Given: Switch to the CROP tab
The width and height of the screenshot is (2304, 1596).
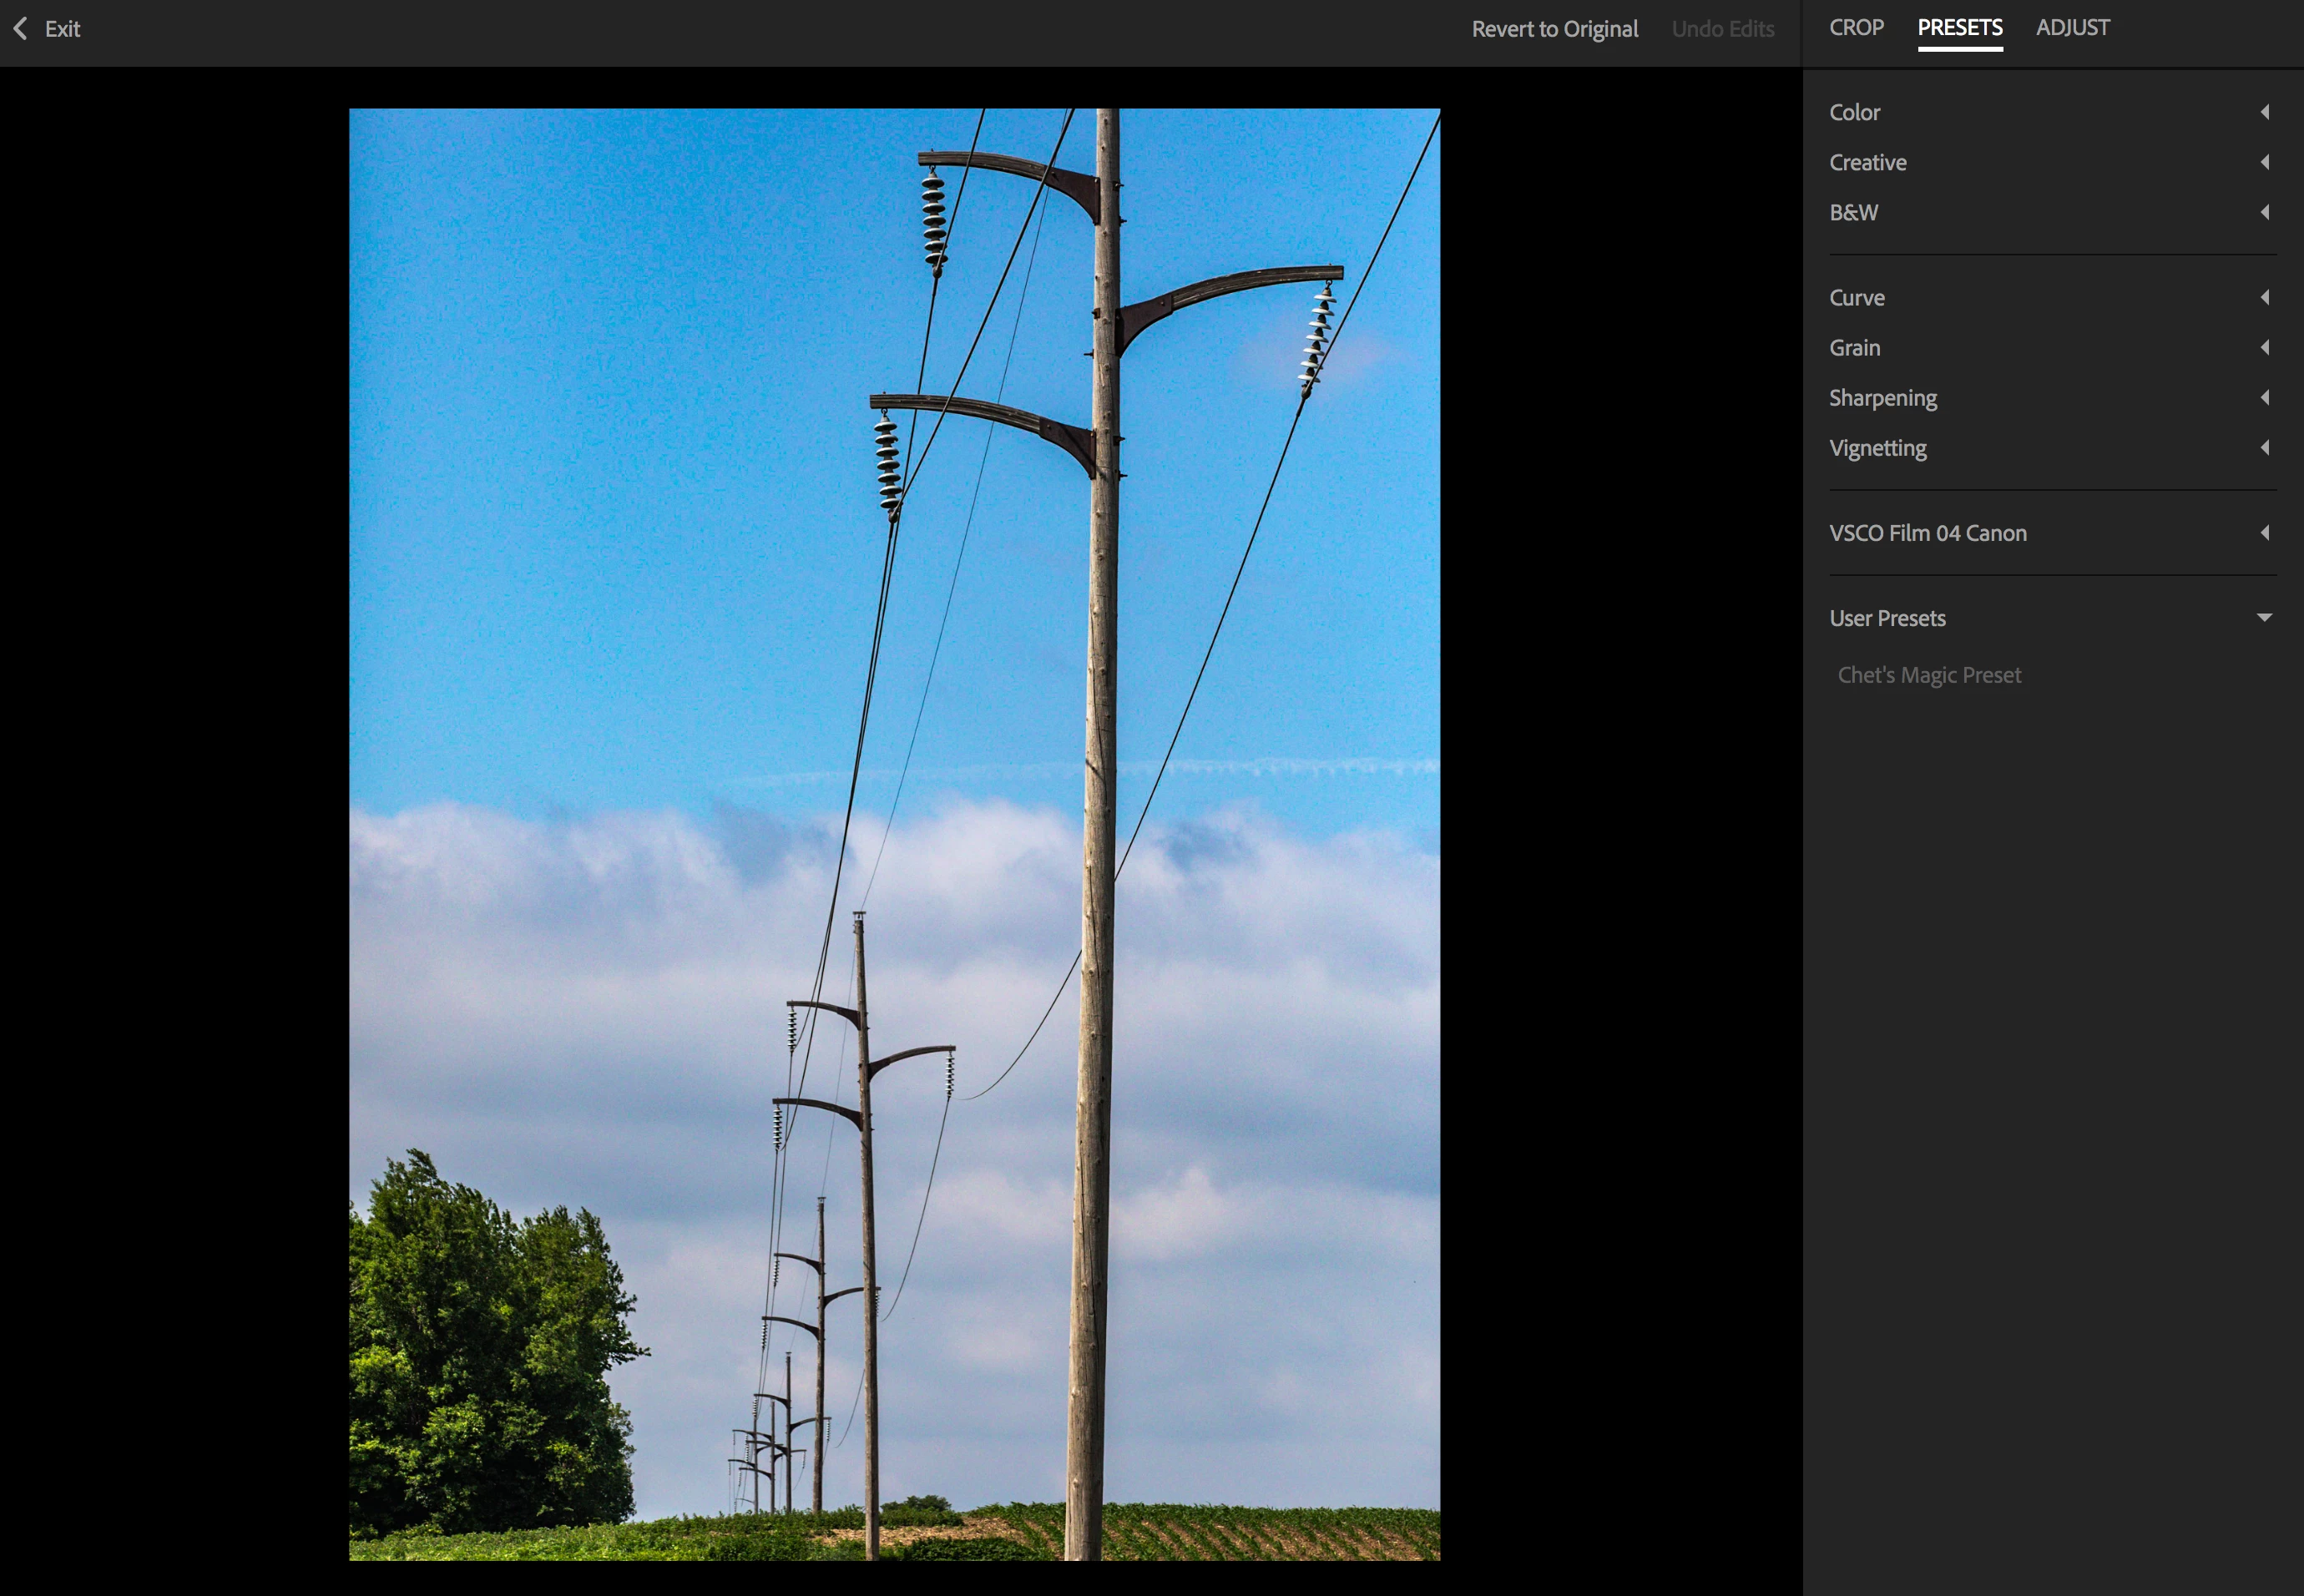Looking at the screenshot, I should click(x=1856, y=28).
